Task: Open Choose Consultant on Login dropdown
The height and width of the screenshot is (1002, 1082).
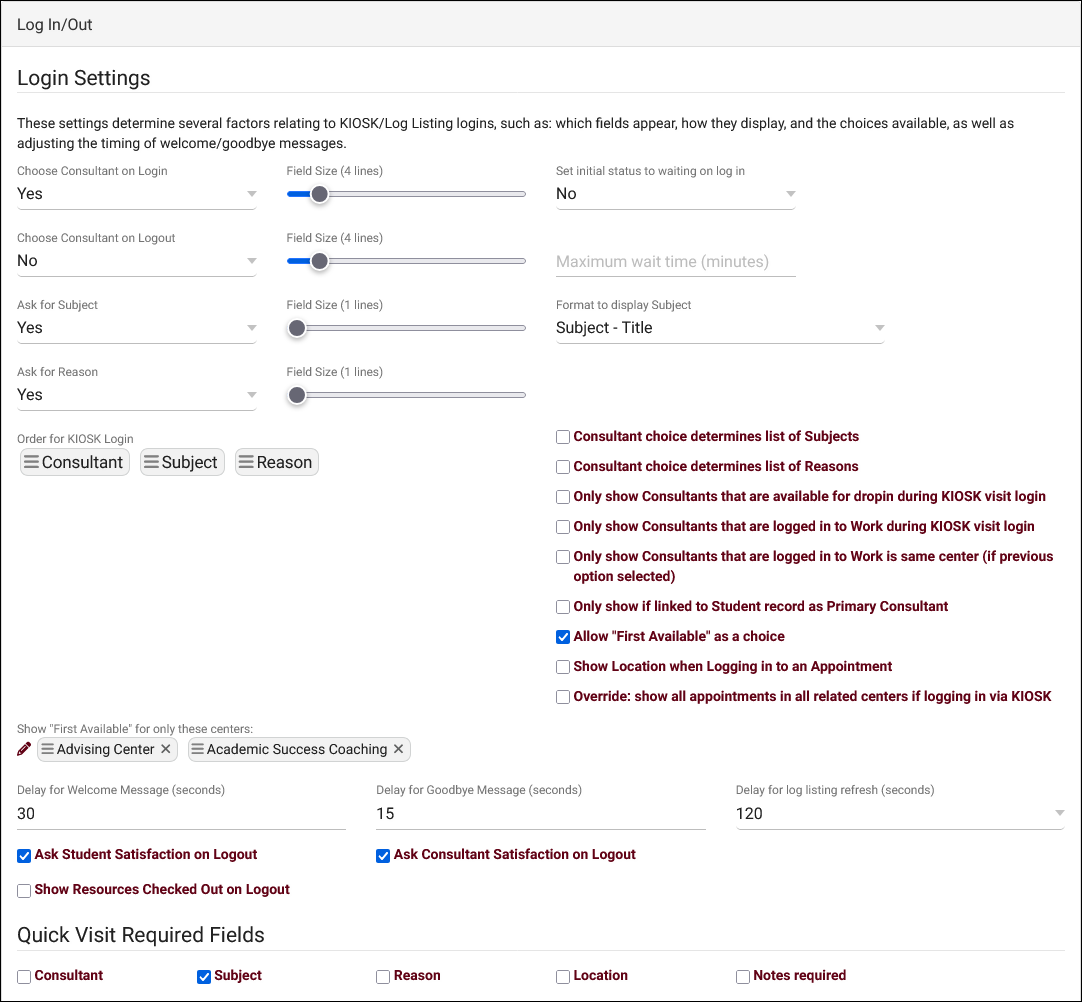Action: tap(136, 194)
